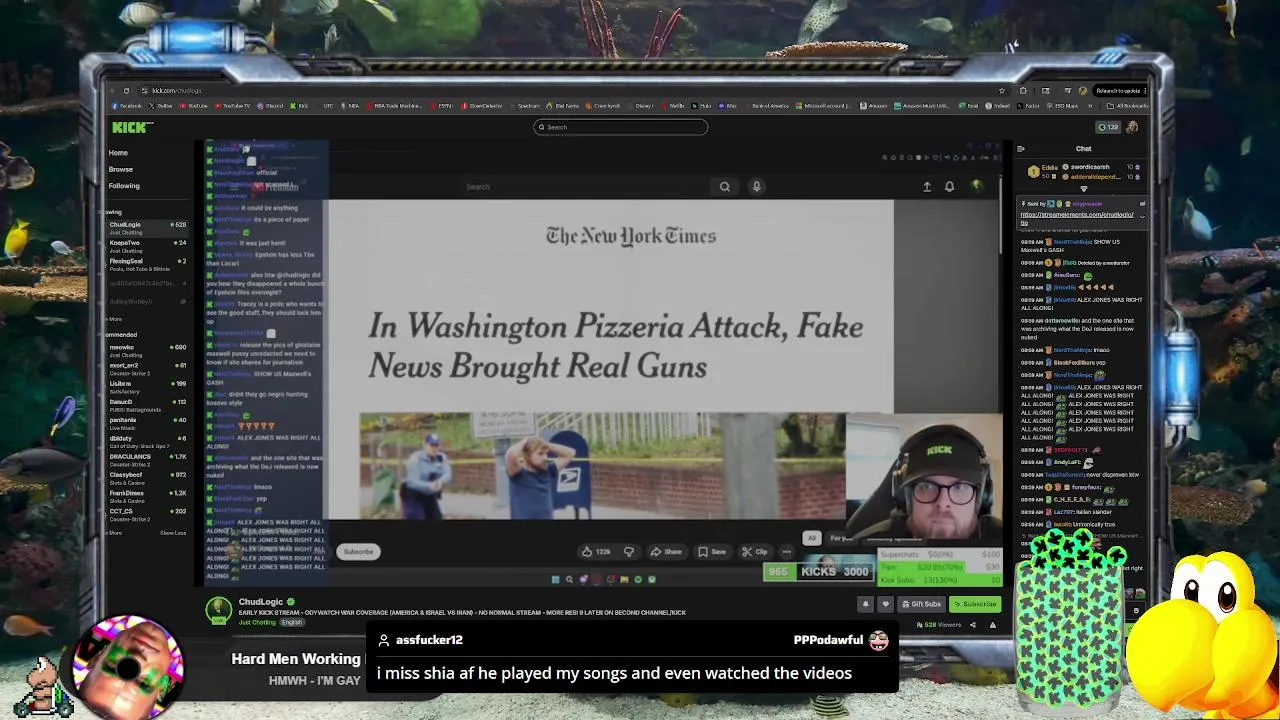Click the YouTube Subscribe button in video
This screenshot has height=720, width=1280.
(358, 552)
